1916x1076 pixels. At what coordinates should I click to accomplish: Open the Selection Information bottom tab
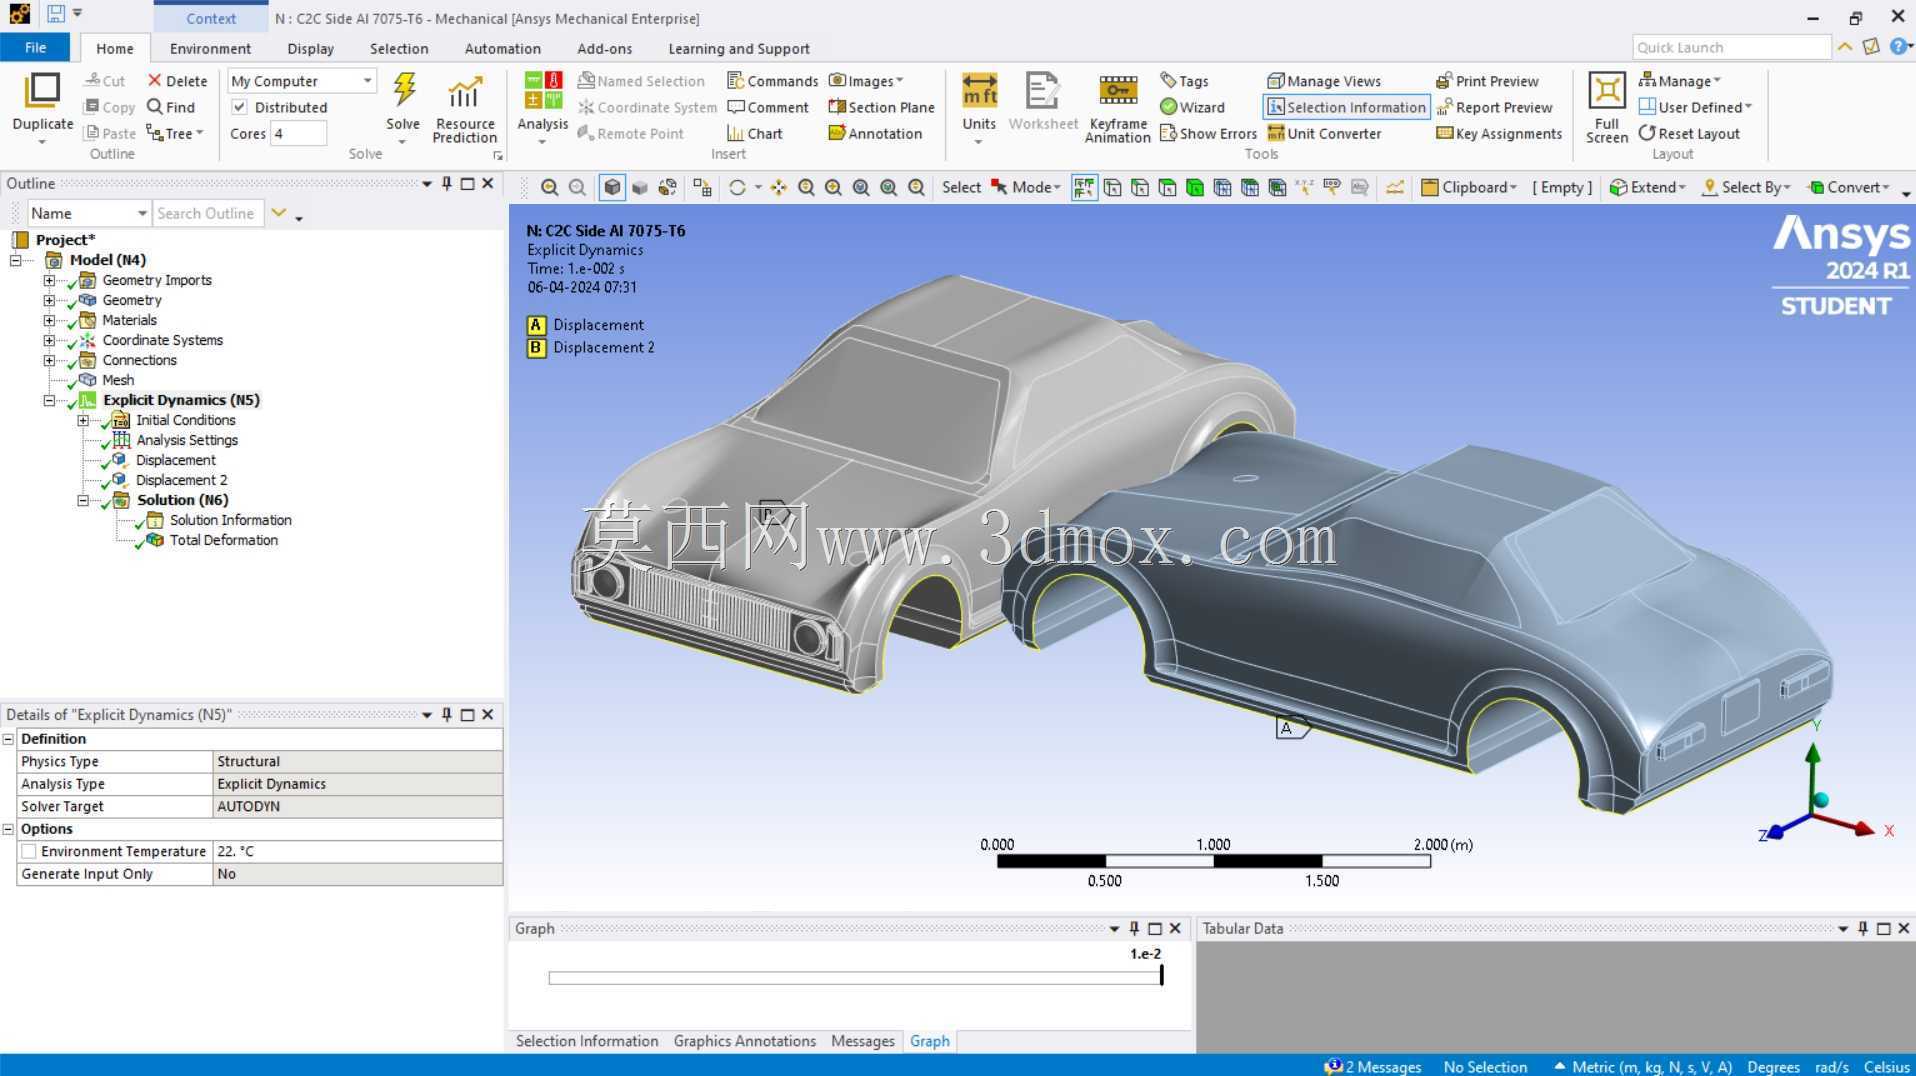point(587,1041)
